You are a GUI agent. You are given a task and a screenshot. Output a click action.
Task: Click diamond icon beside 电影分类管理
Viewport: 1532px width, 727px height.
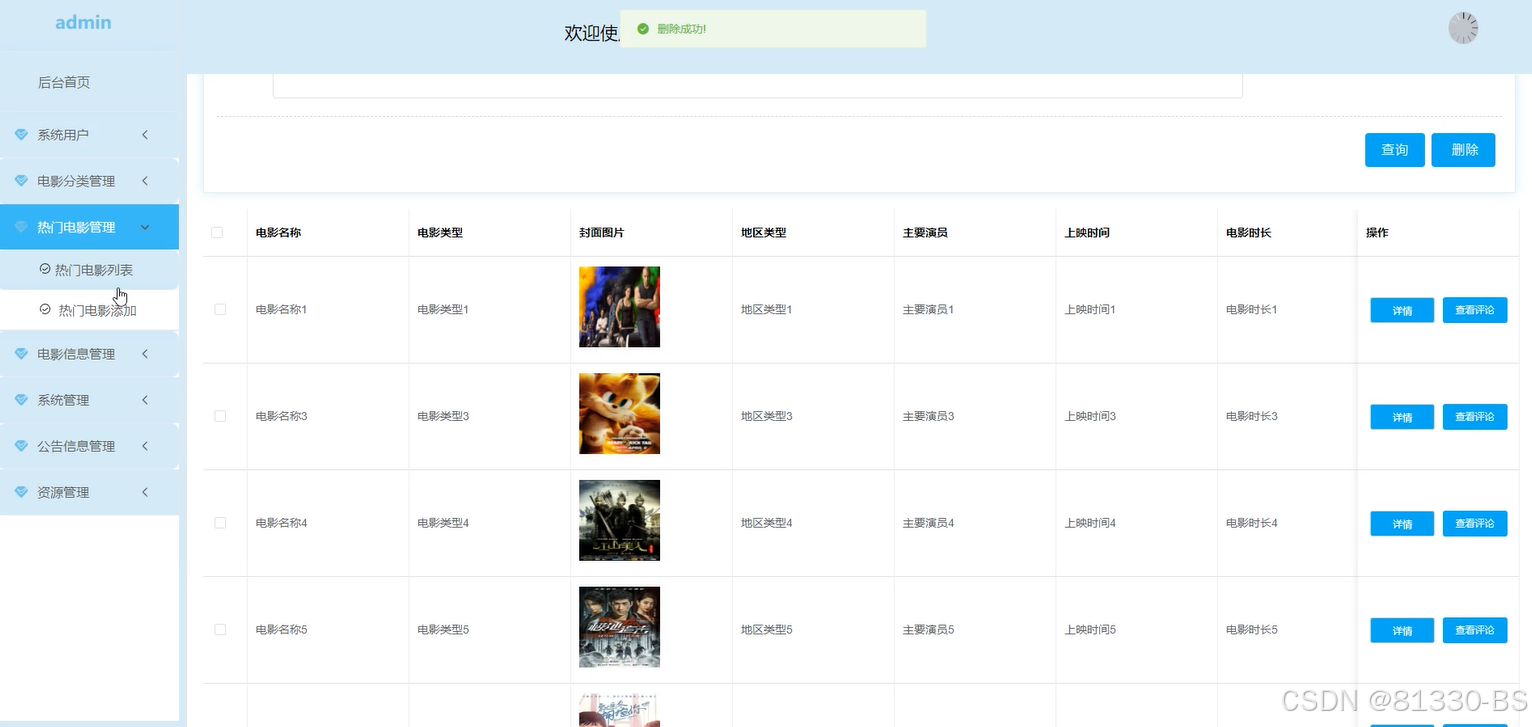[22, 181]
